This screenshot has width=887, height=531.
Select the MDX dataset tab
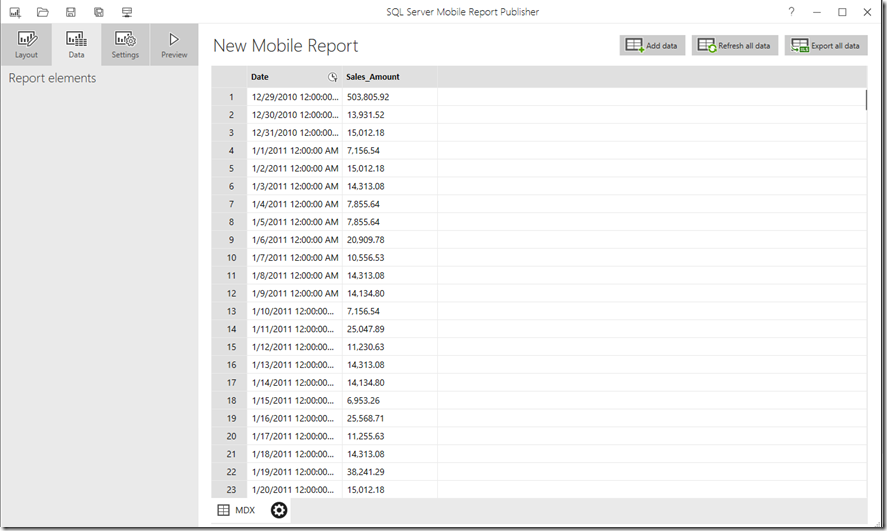coord(236,510)
